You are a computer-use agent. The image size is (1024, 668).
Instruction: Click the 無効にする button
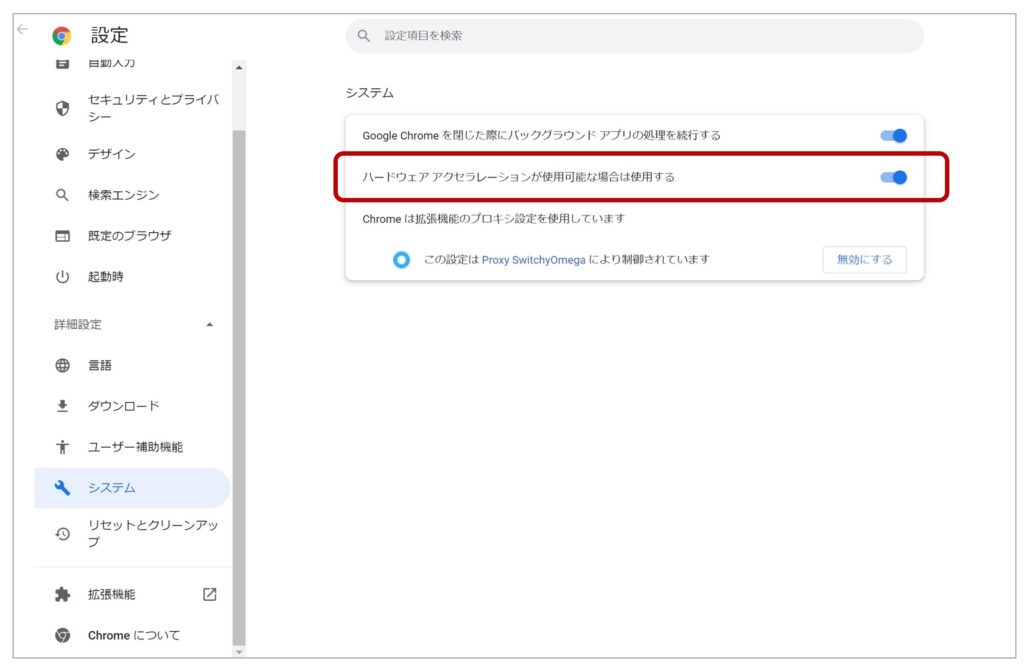click(864, 260)
